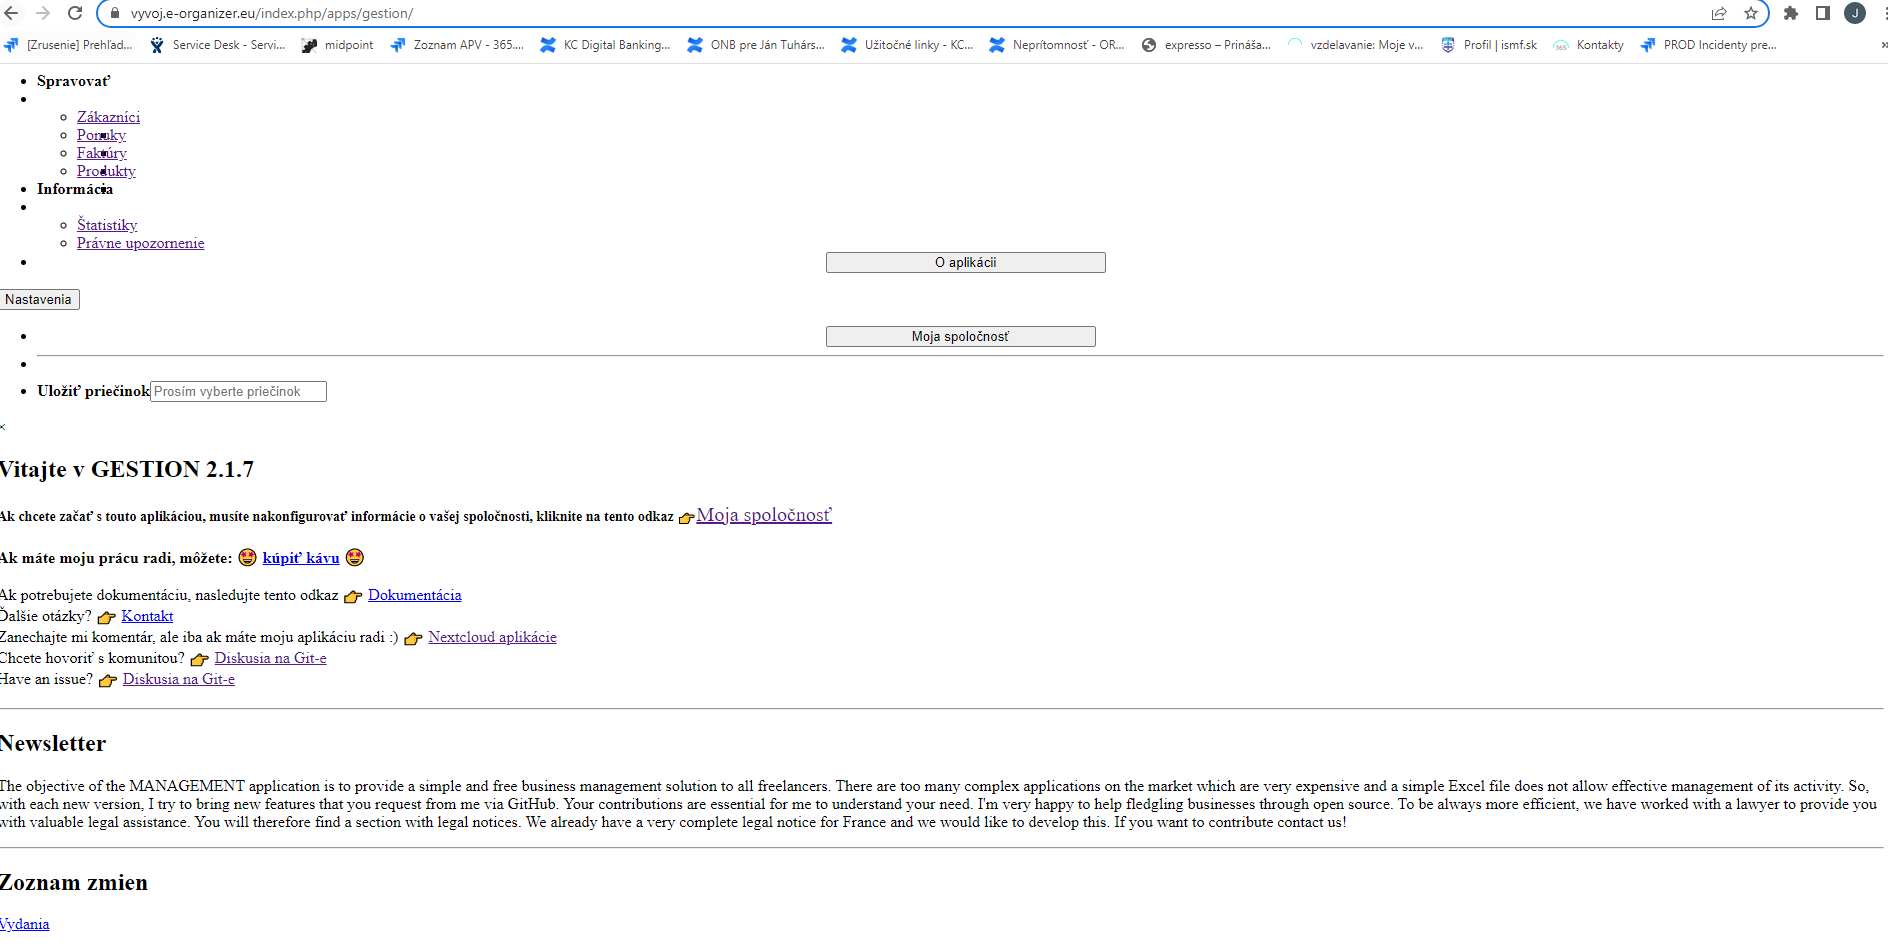
Task: Open the Zákazníci menu link
Action: (108, 117)
